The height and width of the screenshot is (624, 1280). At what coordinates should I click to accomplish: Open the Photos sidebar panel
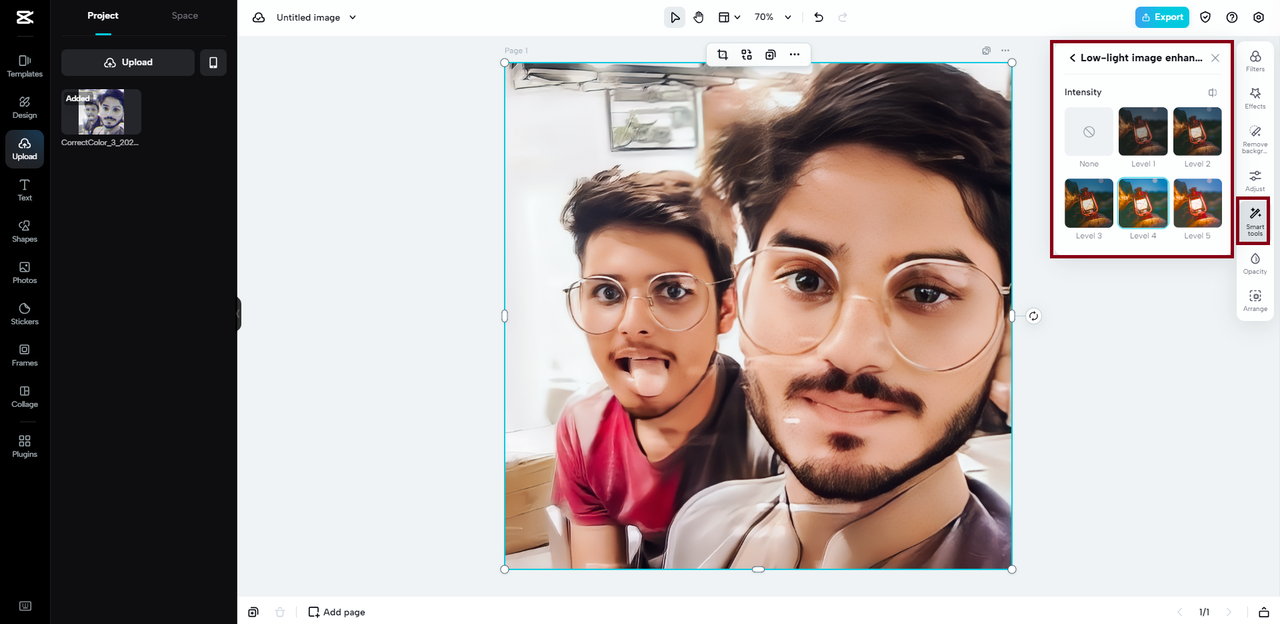pyautogui.click(x=24, y=273)
